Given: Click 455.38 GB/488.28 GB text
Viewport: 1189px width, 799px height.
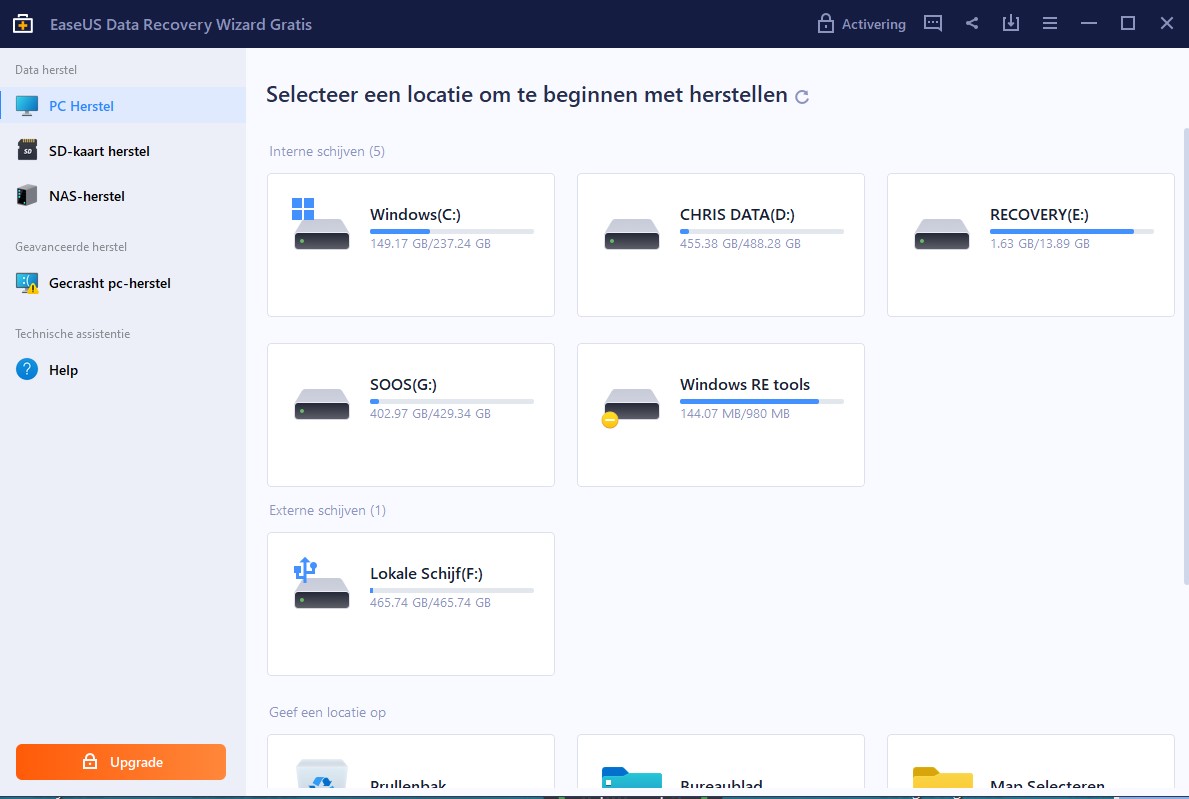Looking at the screenshot, I should point(740,243).
